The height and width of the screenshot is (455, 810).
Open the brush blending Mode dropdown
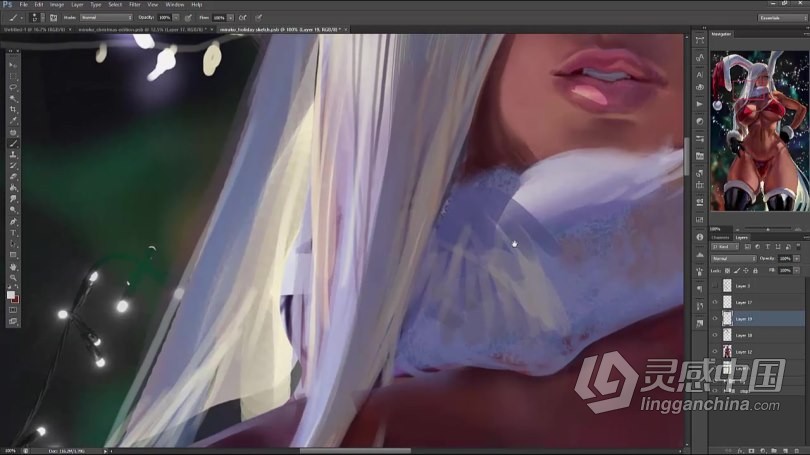pos(106,18)
